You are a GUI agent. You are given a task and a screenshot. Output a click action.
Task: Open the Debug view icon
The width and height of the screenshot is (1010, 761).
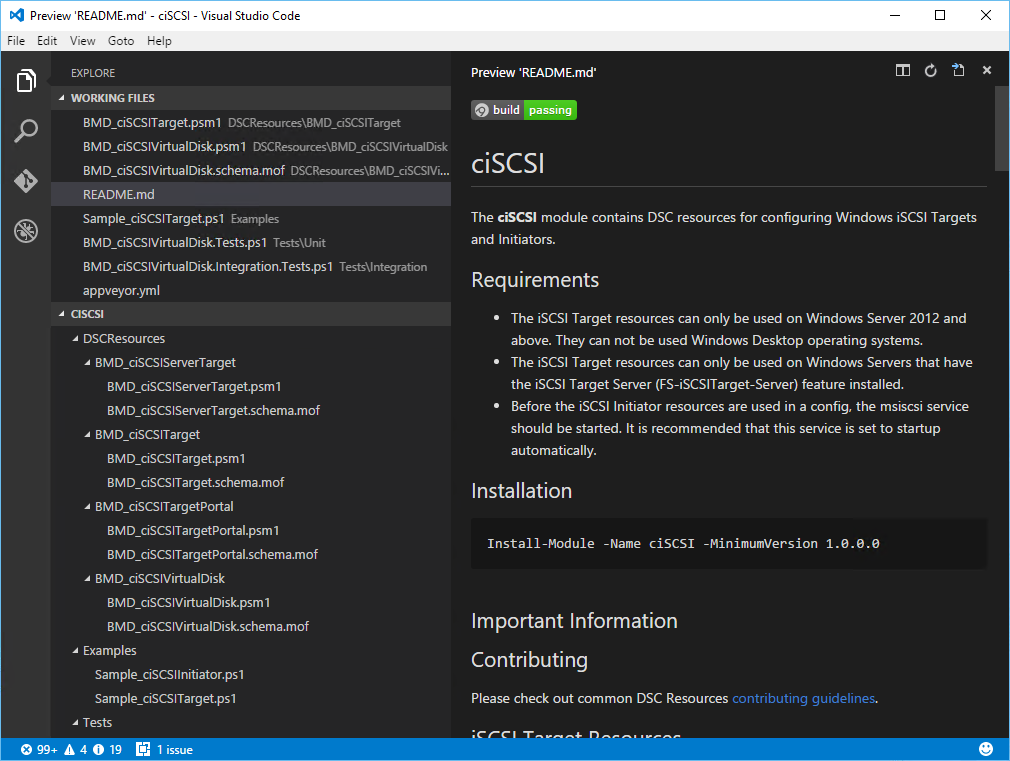(x=26, y=231)
